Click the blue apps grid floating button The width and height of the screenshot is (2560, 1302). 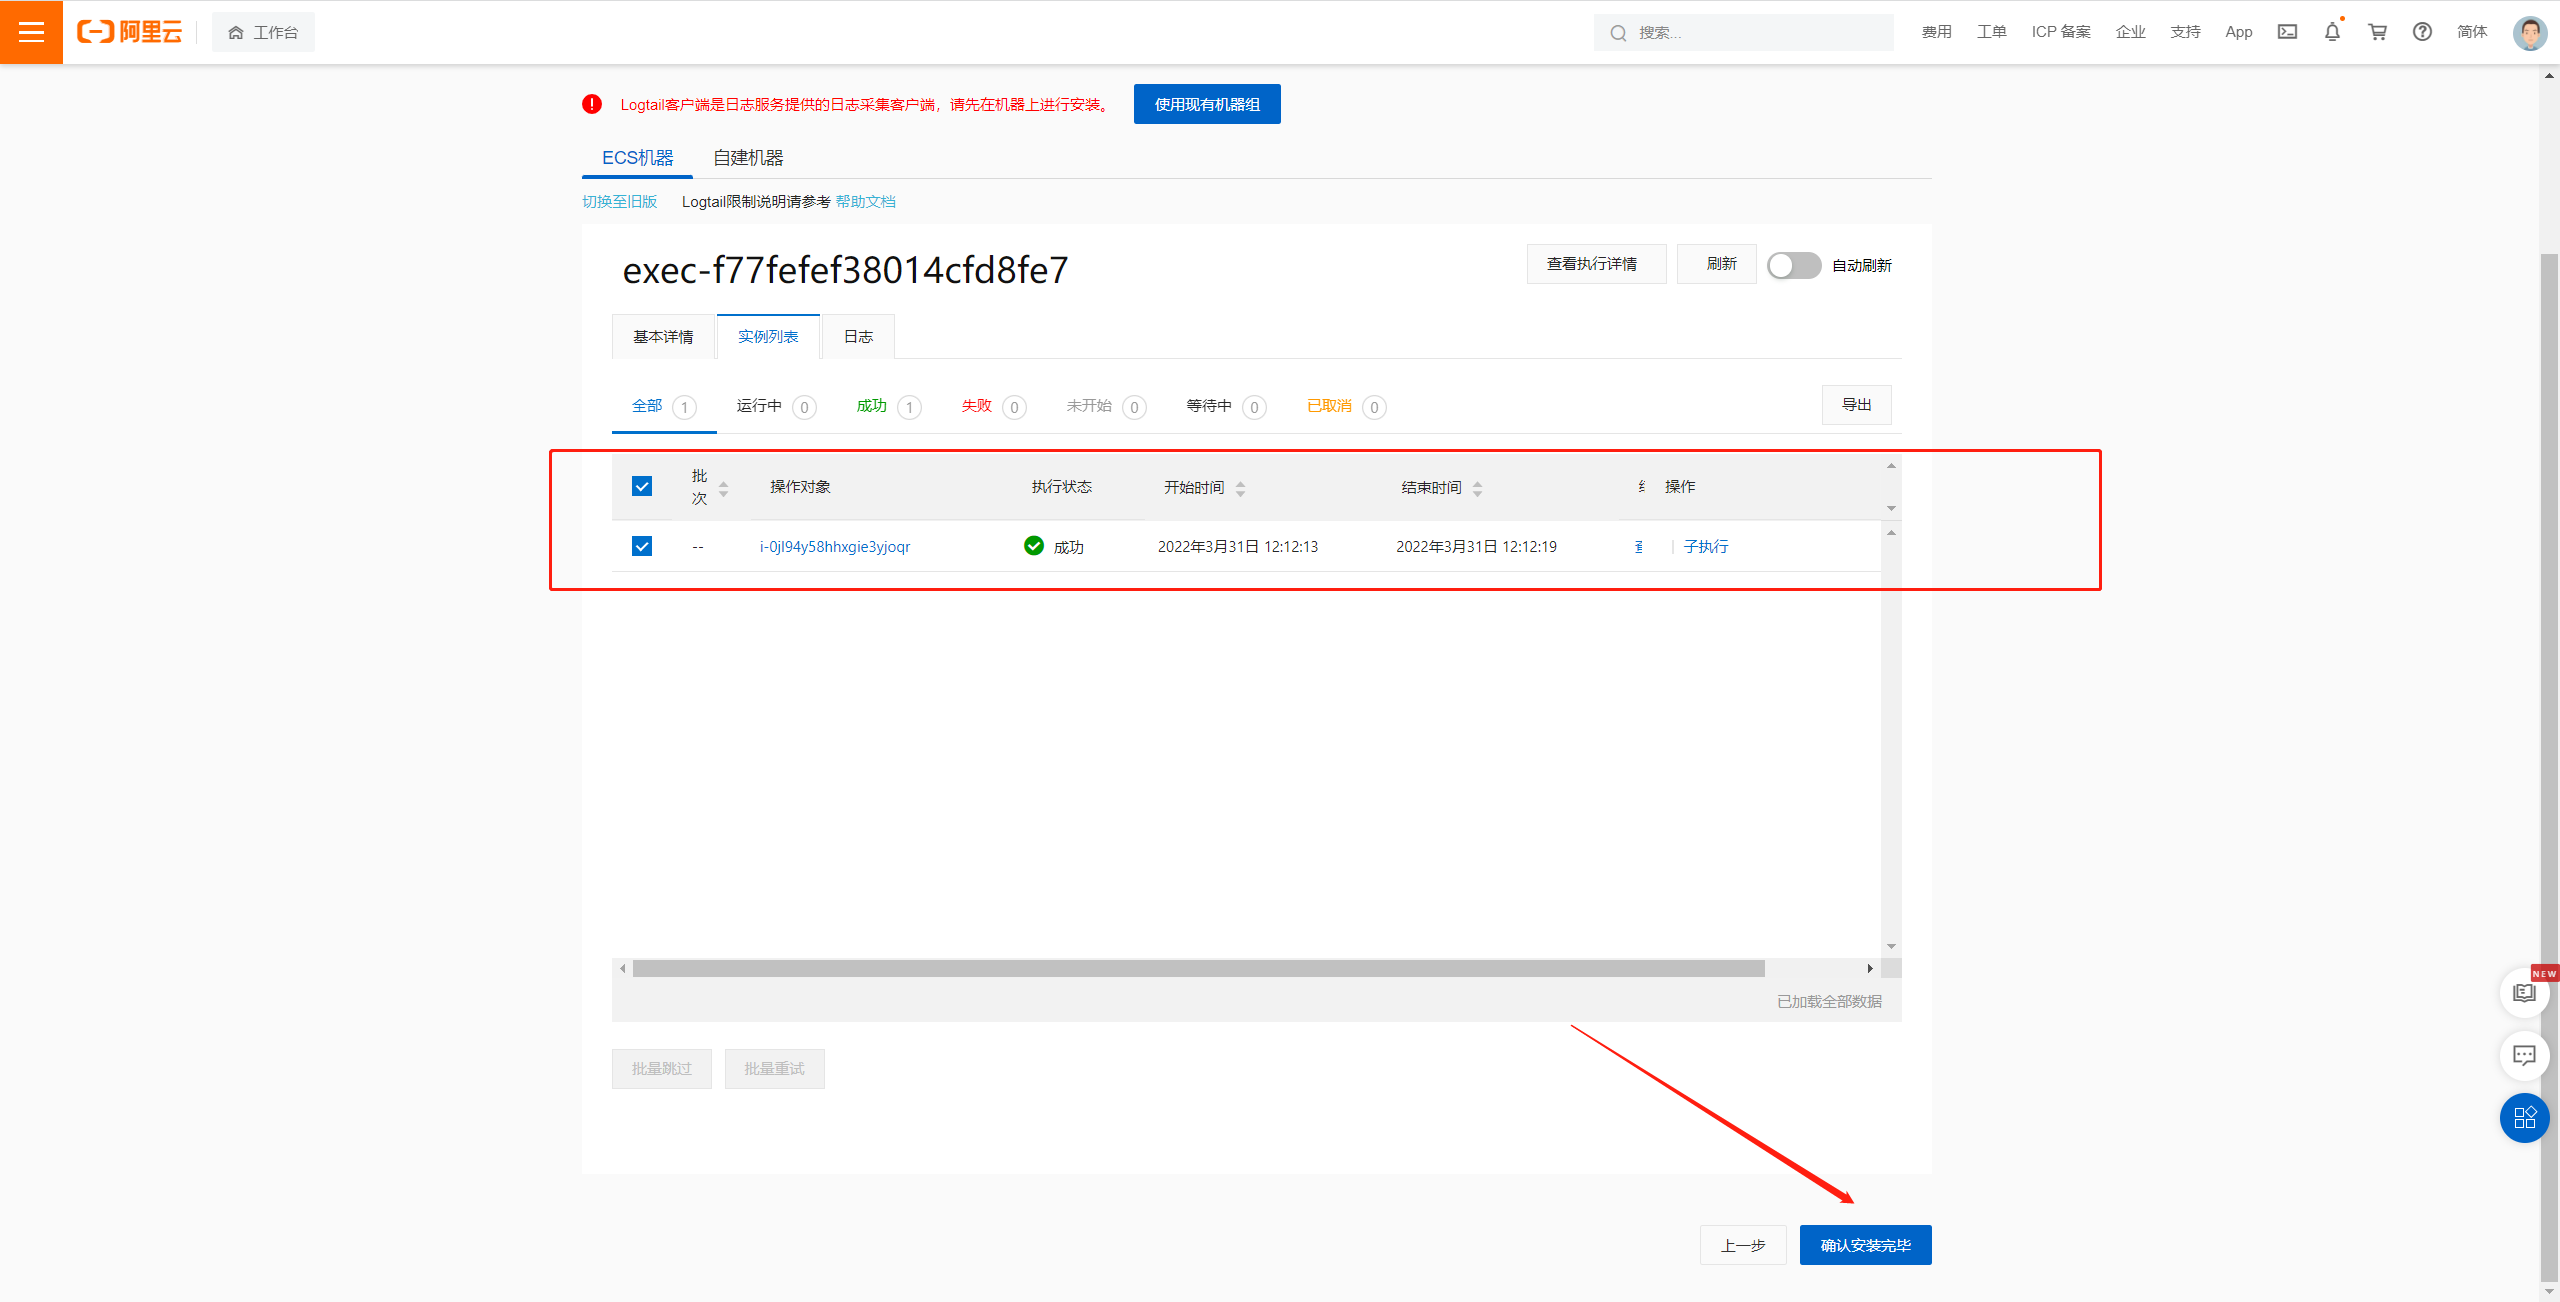(x=2524, y=1117)
